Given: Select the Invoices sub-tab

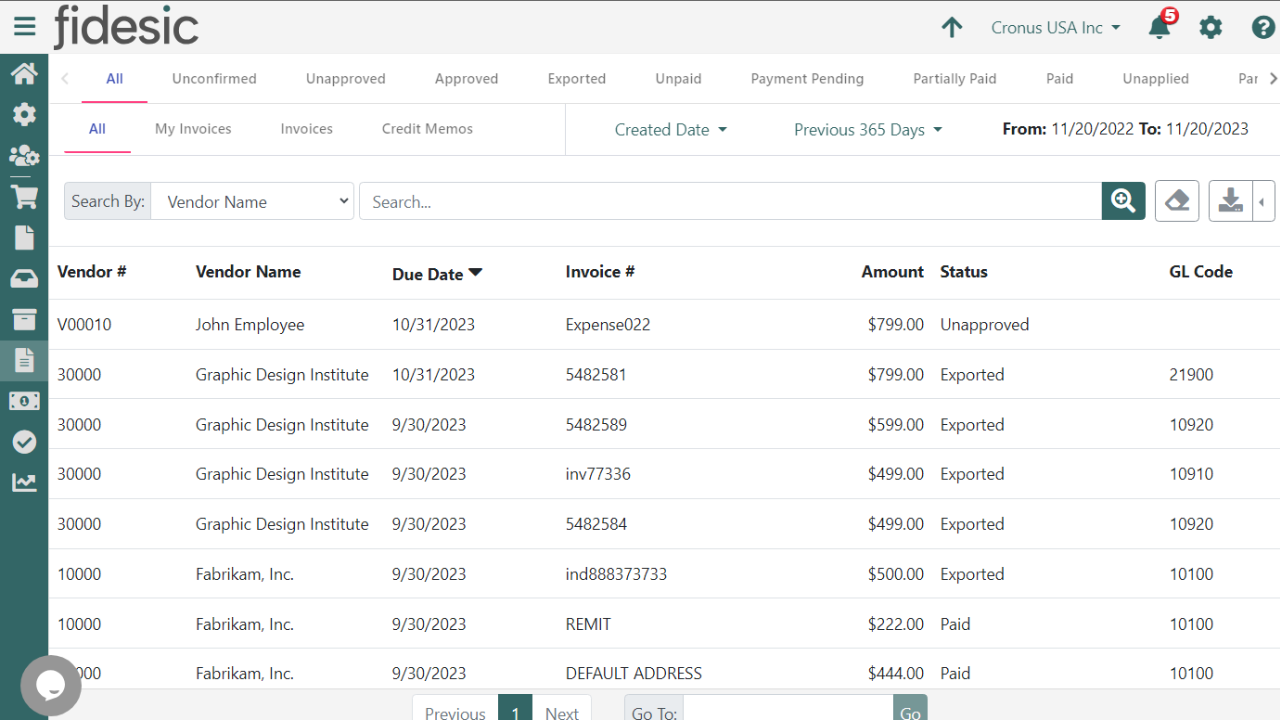Looking at the screenshot, I should point(306,128).
